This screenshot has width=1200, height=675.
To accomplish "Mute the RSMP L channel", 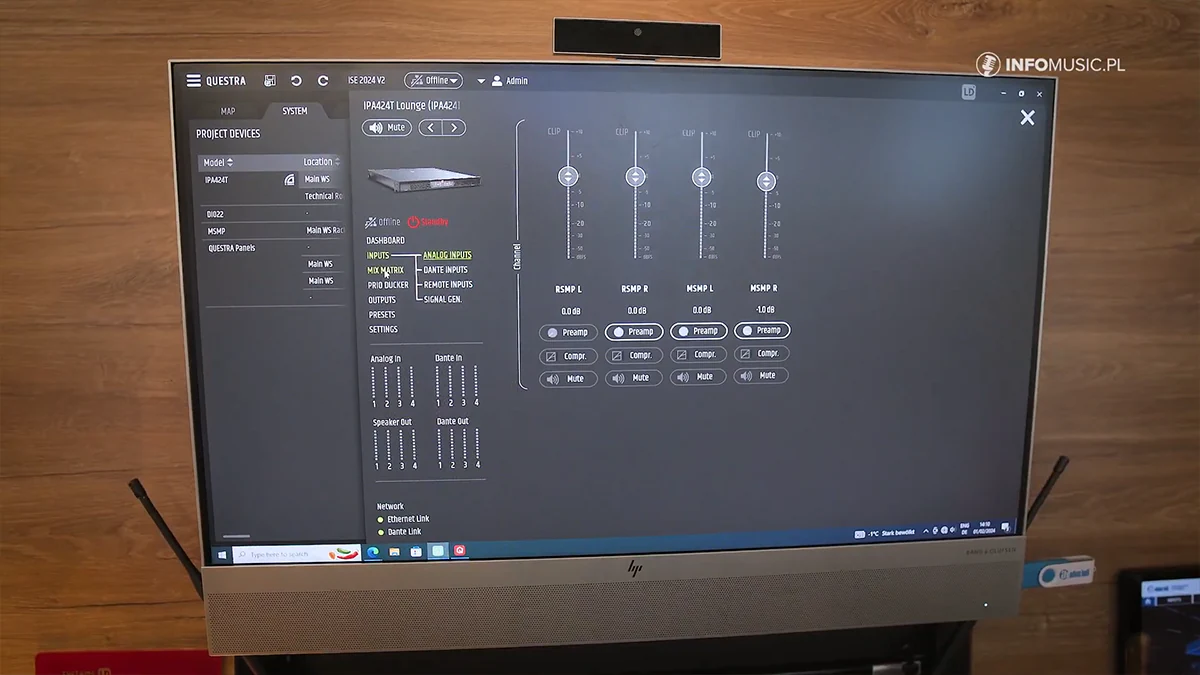I will tap(568, 379).
